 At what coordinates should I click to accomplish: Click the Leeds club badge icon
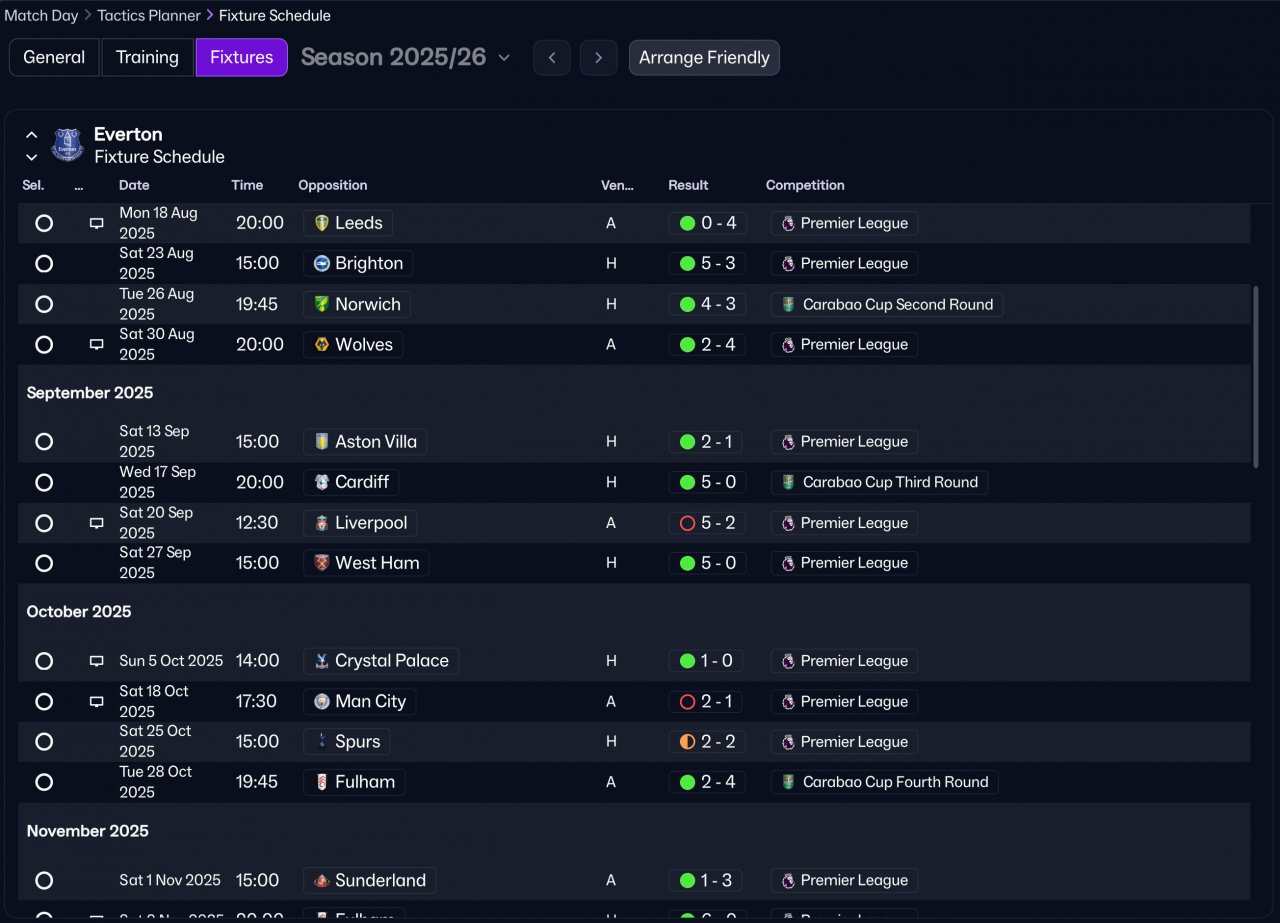[x=321, y=223]
